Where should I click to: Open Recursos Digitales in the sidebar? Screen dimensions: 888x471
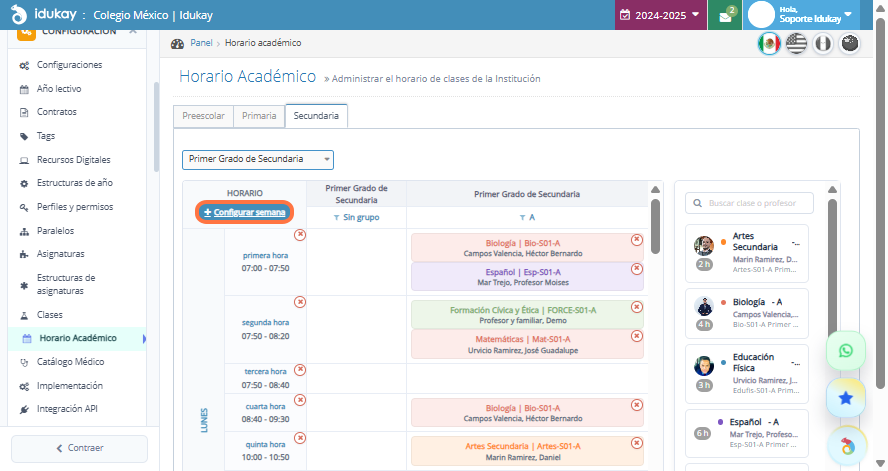(x=74, y=160)
